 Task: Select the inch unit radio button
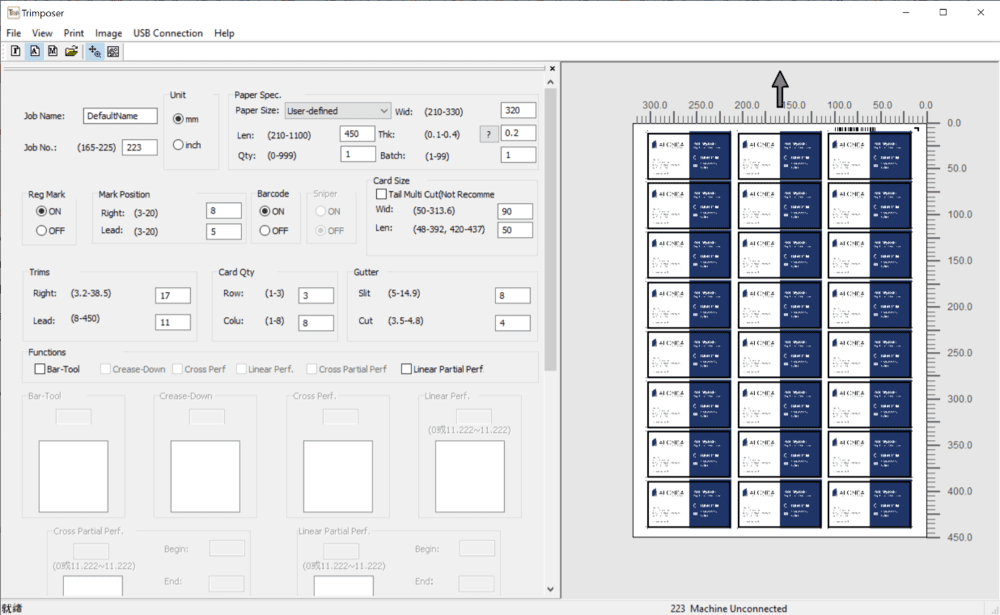(179, 145)
